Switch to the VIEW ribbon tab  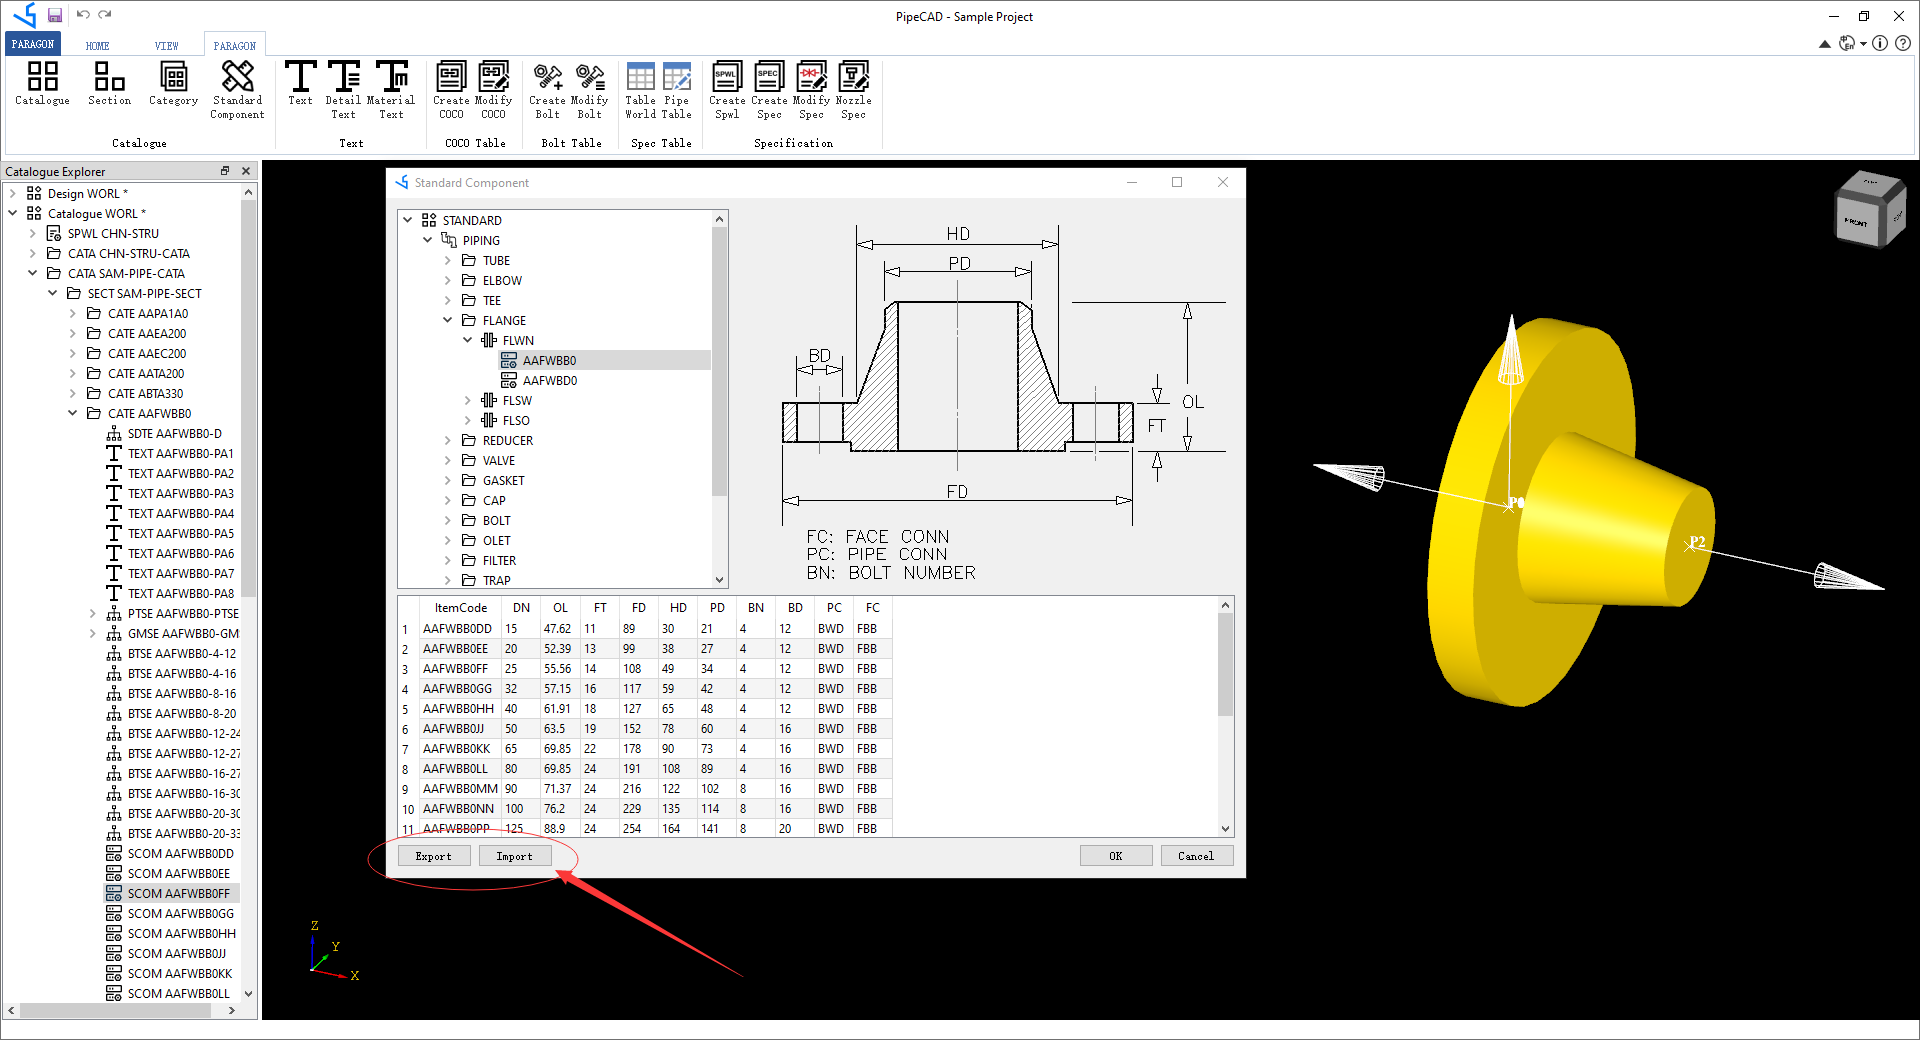point(166,44)
